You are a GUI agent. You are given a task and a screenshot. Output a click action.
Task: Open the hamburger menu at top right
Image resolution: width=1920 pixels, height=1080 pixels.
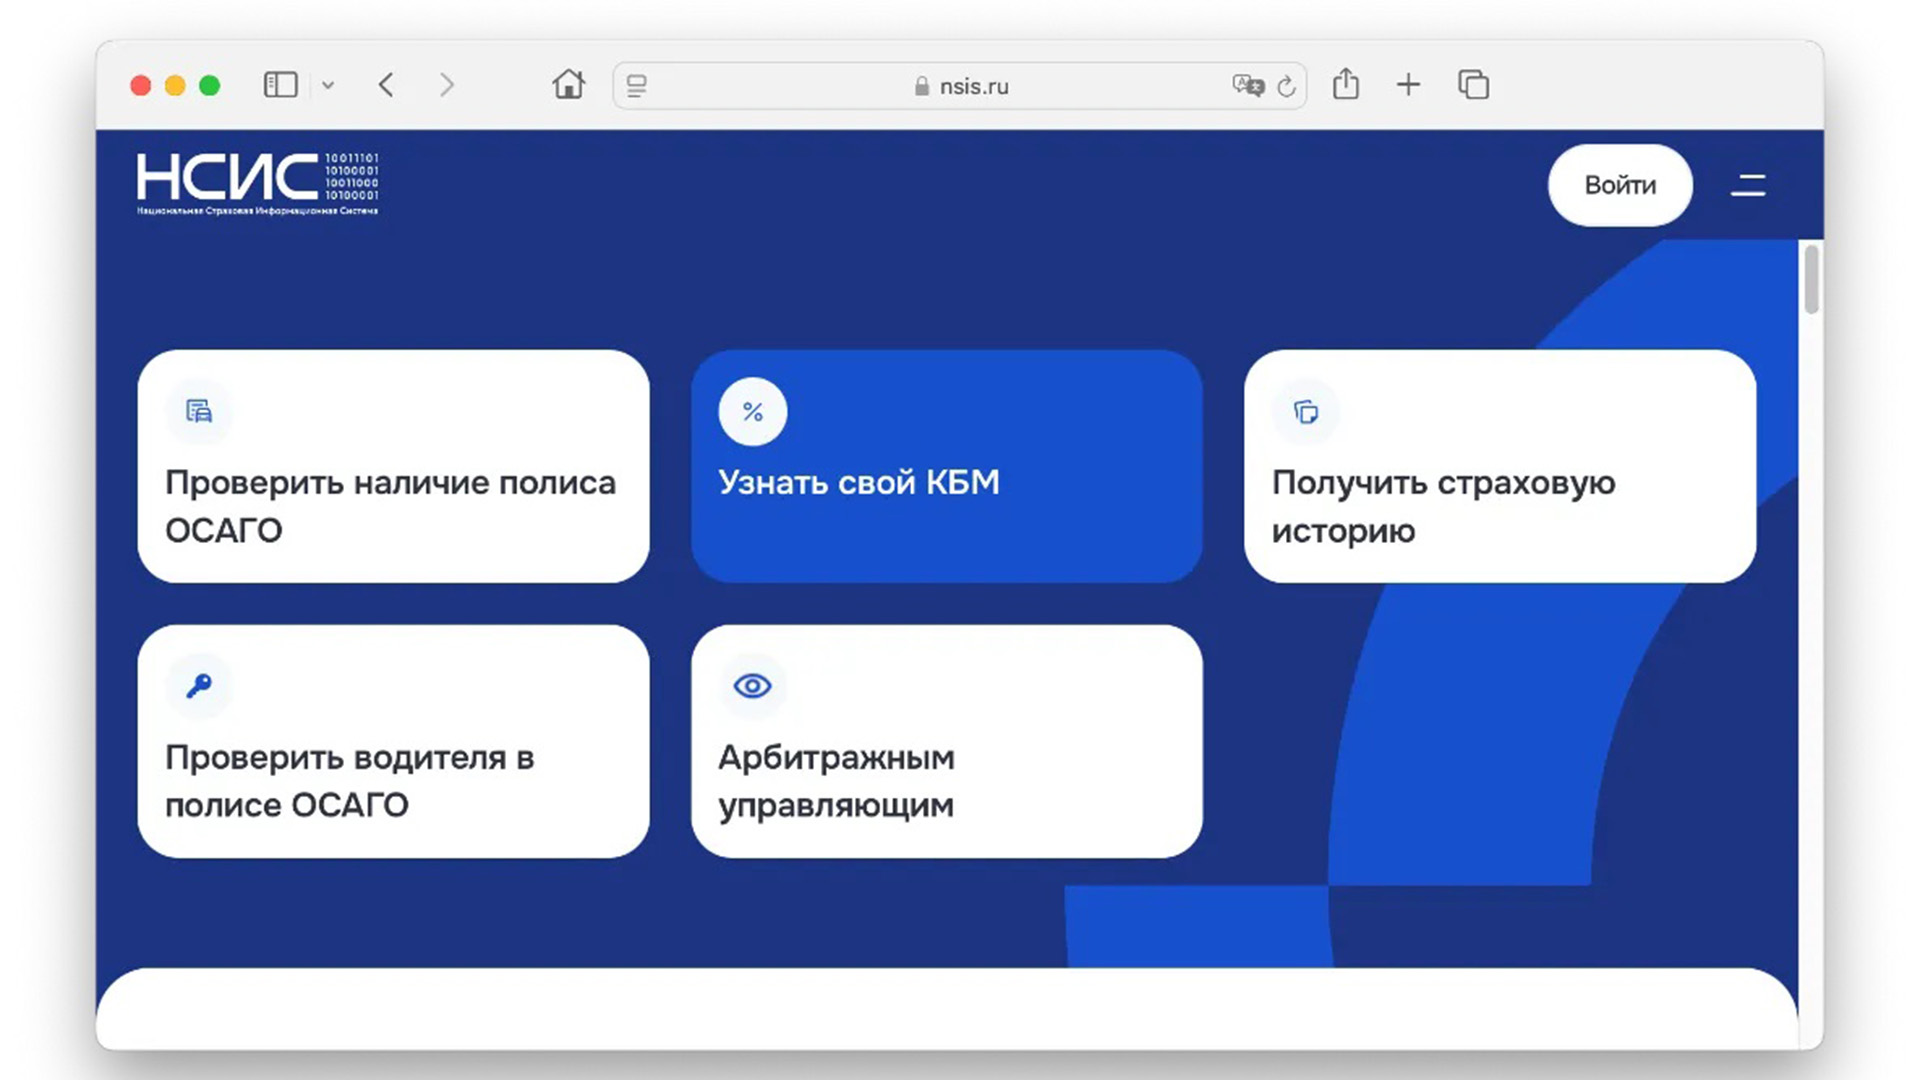pyautogui.click(x=1748, y=185)
